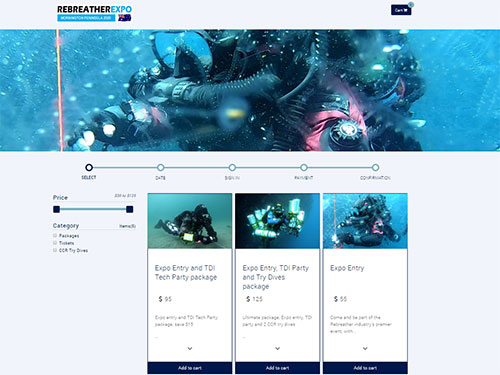Image resolution: width=500 pixels, height=375 pixels.
Task: Go to the PAYMENT step circle
Action: pyautogui.click(x=304, y=167)
